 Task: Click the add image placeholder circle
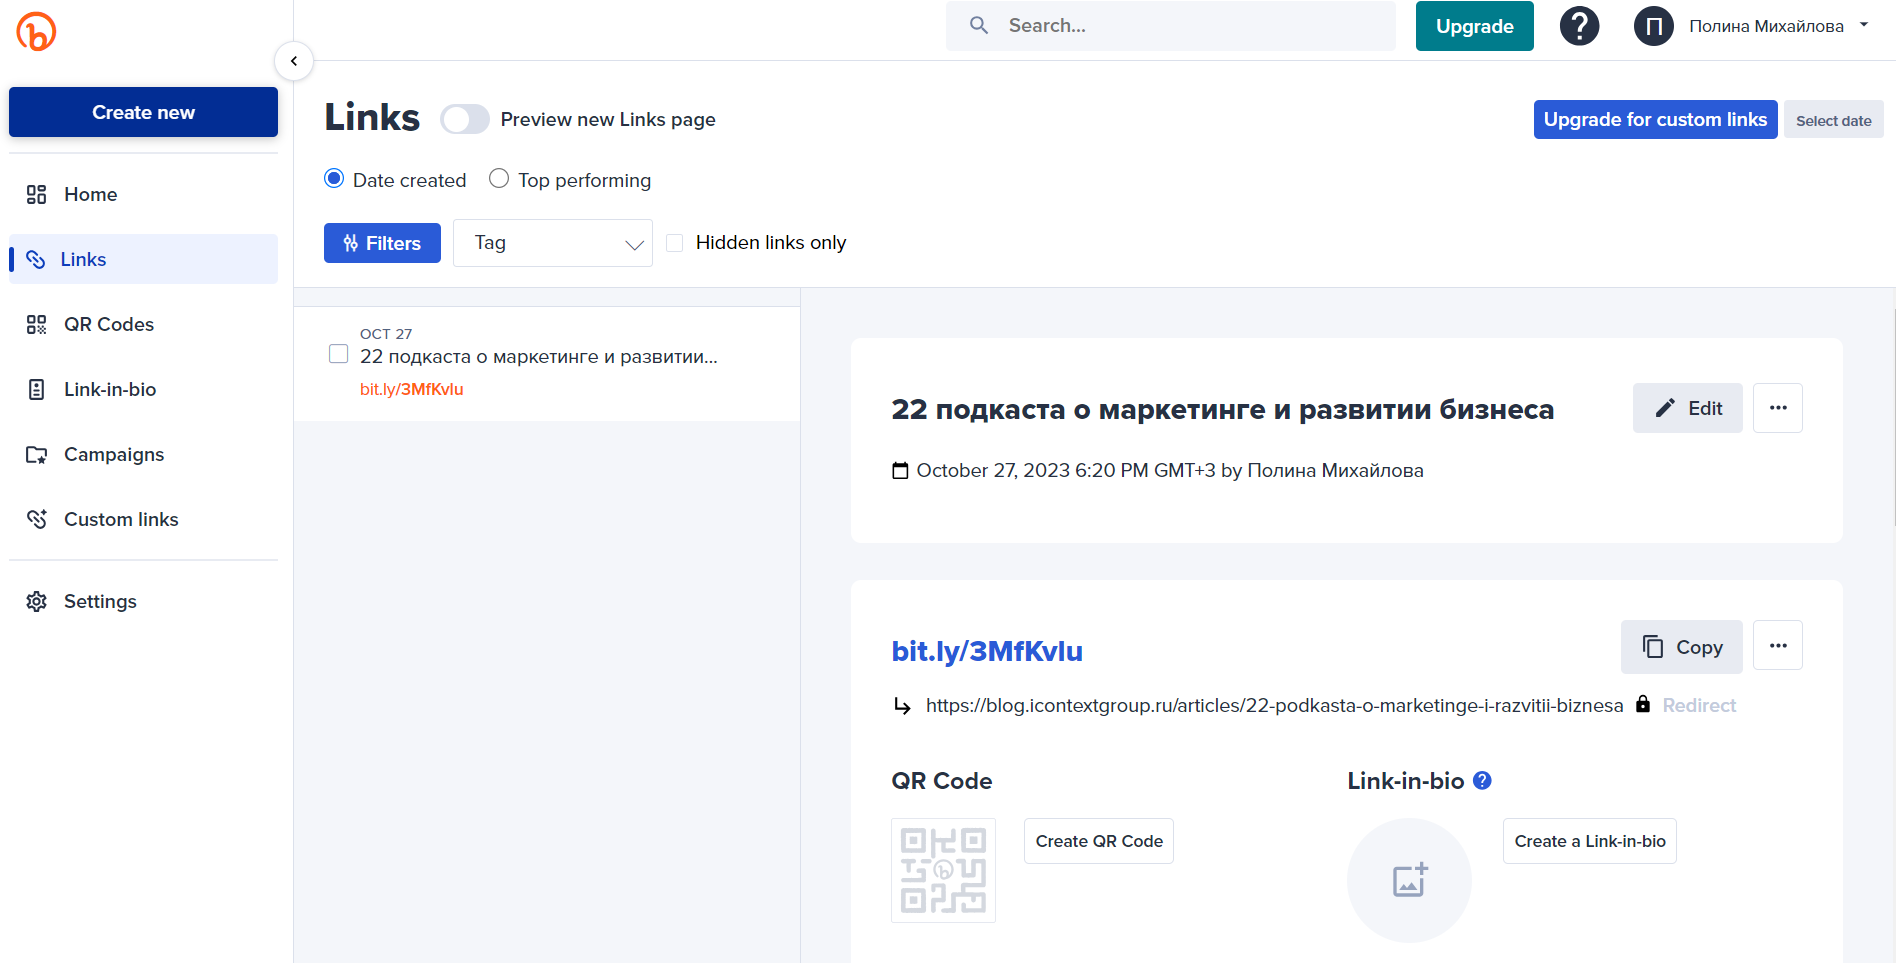coord(1409,880)
